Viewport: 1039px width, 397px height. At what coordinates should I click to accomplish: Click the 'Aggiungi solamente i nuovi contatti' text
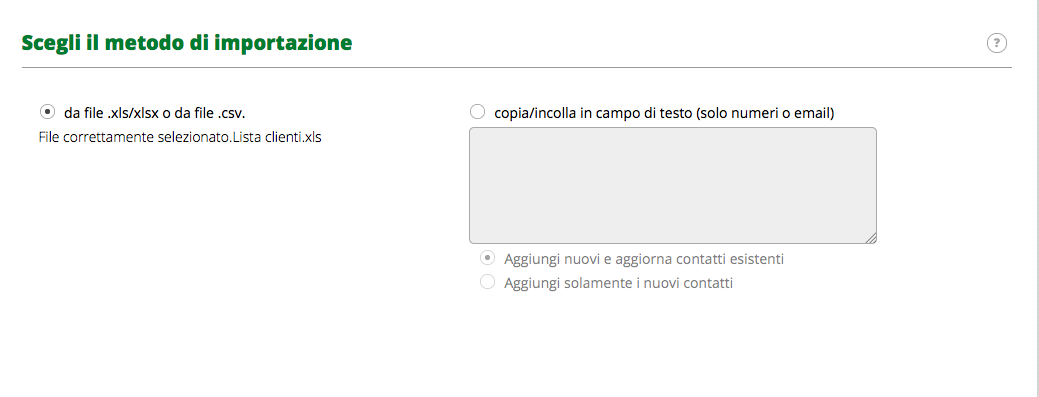[618, 283]
